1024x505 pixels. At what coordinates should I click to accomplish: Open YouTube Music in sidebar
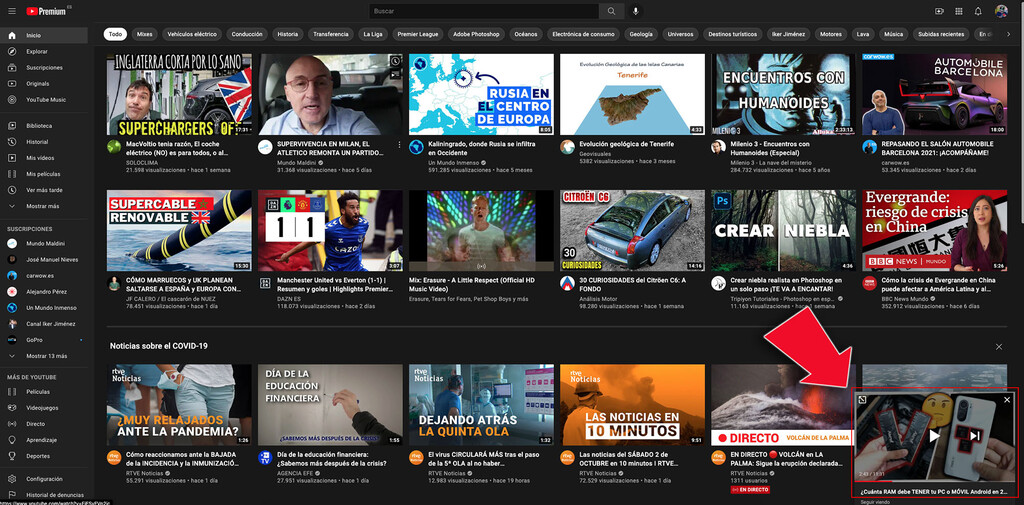44,99
